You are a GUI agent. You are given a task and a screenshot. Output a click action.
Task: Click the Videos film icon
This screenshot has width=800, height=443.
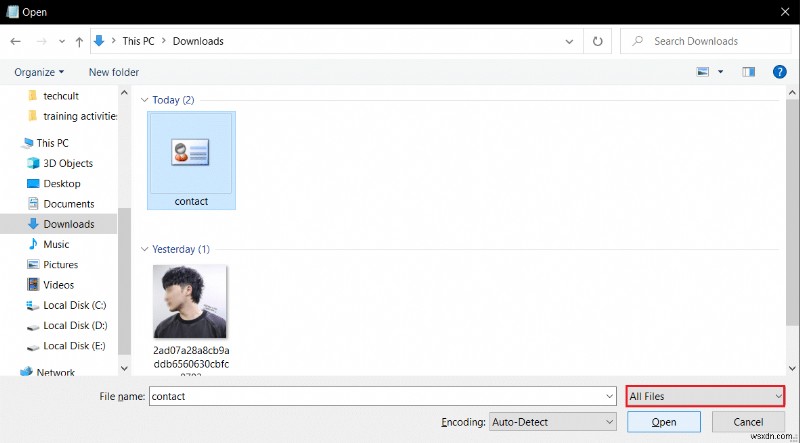33,284
